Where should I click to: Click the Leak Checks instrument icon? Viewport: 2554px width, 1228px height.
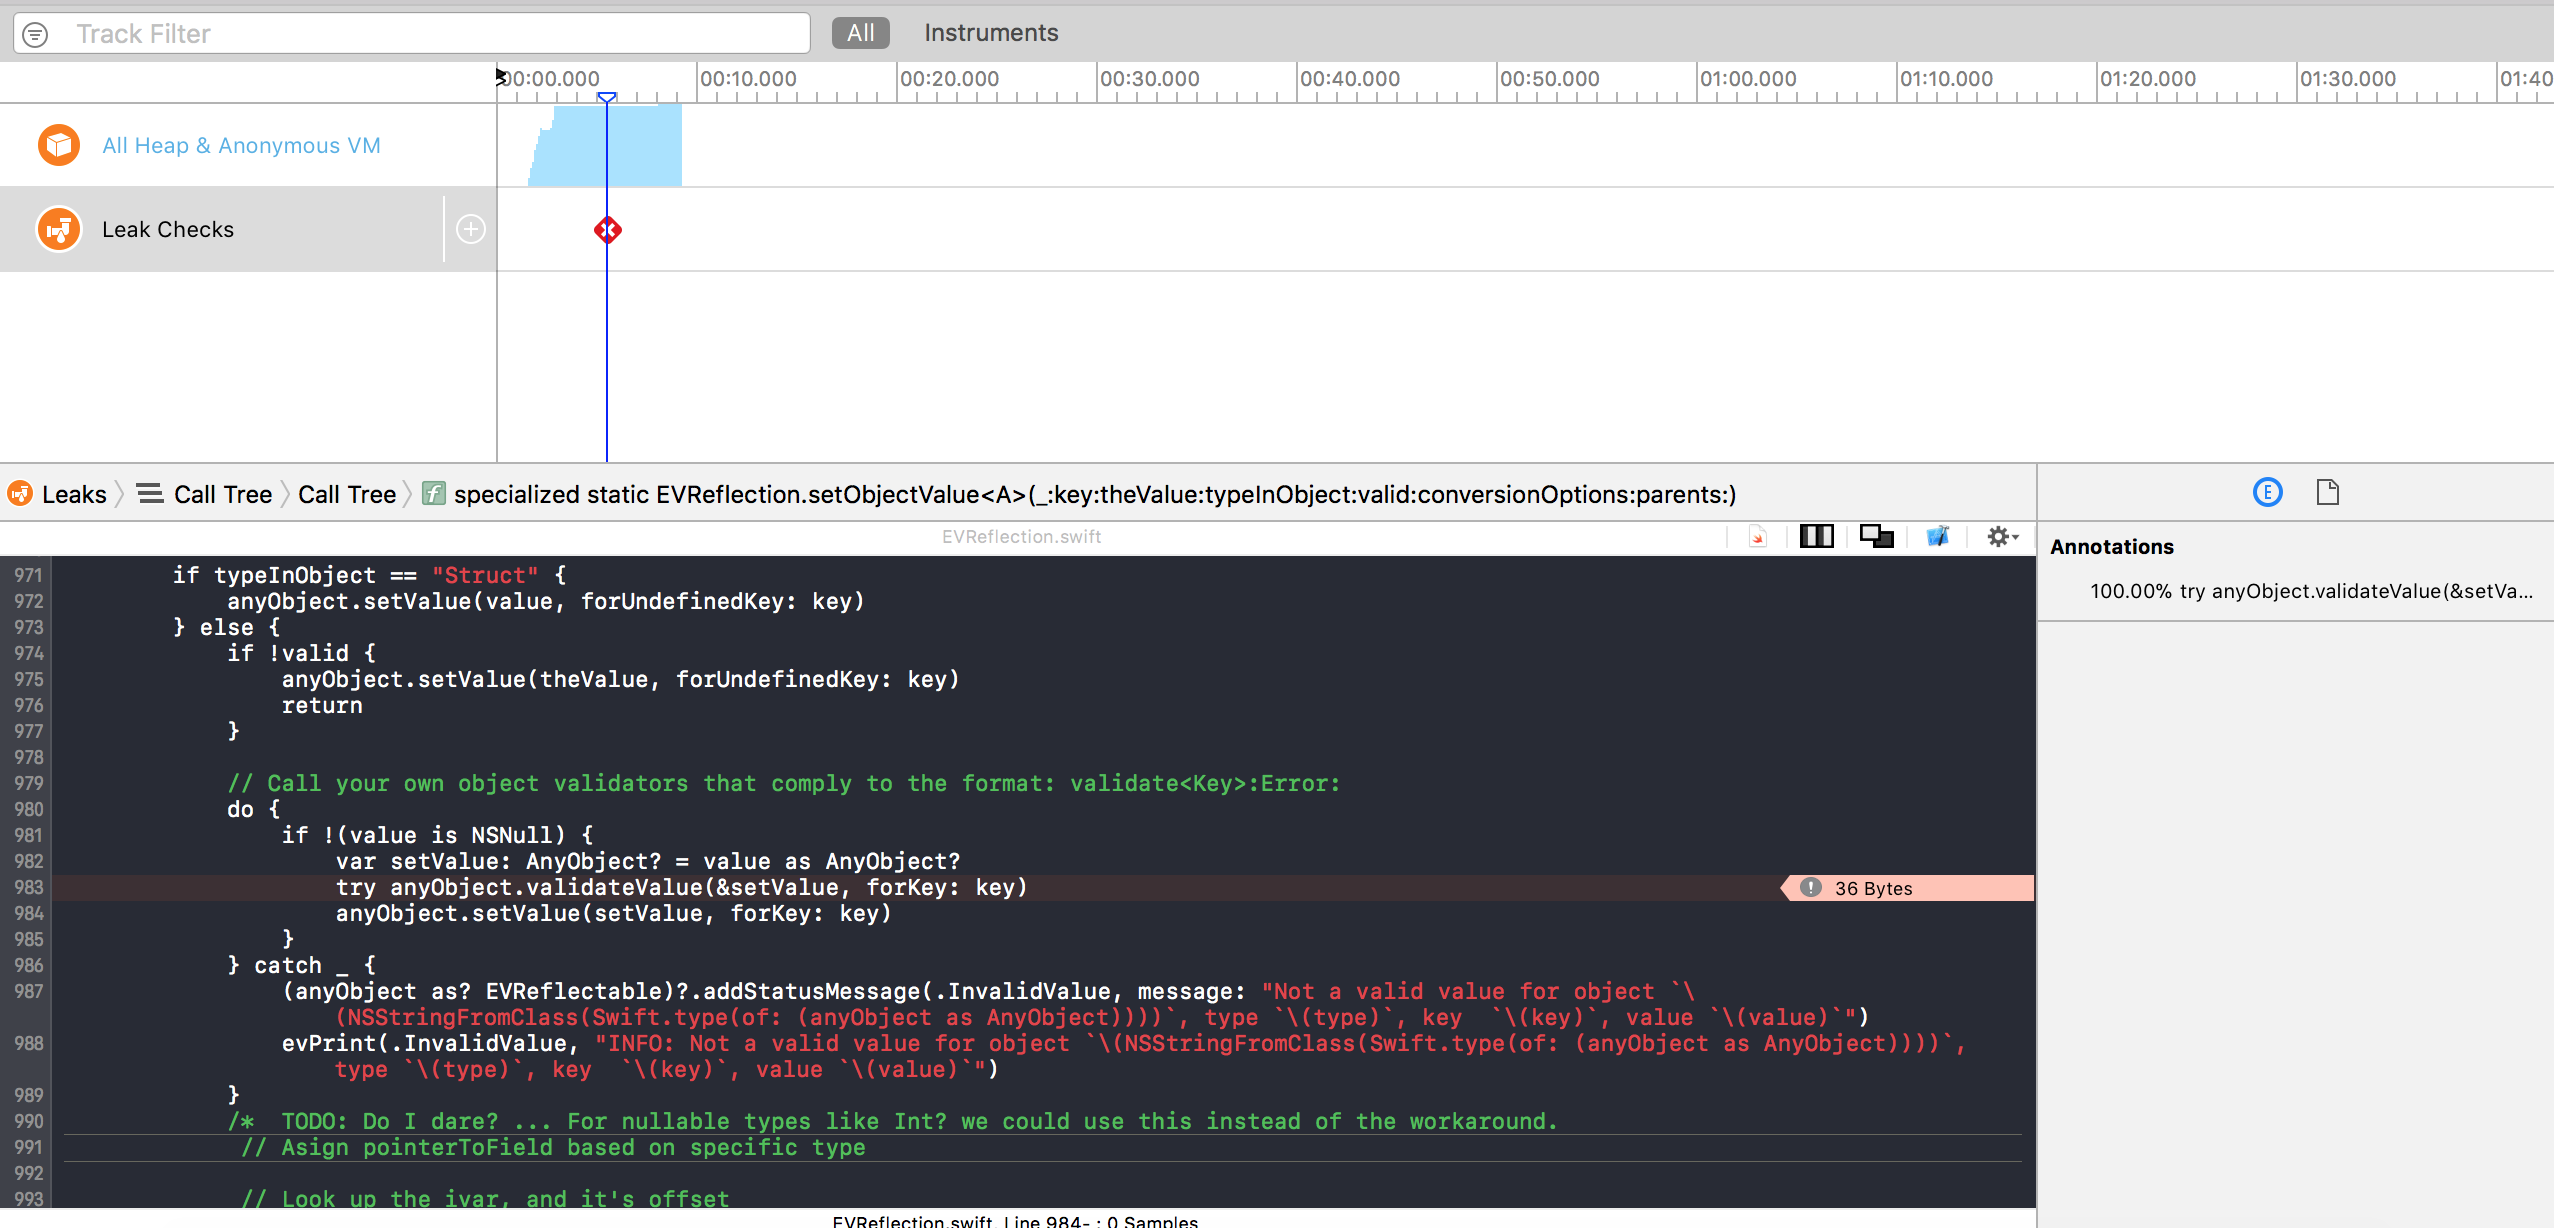(x=59, y=228)
